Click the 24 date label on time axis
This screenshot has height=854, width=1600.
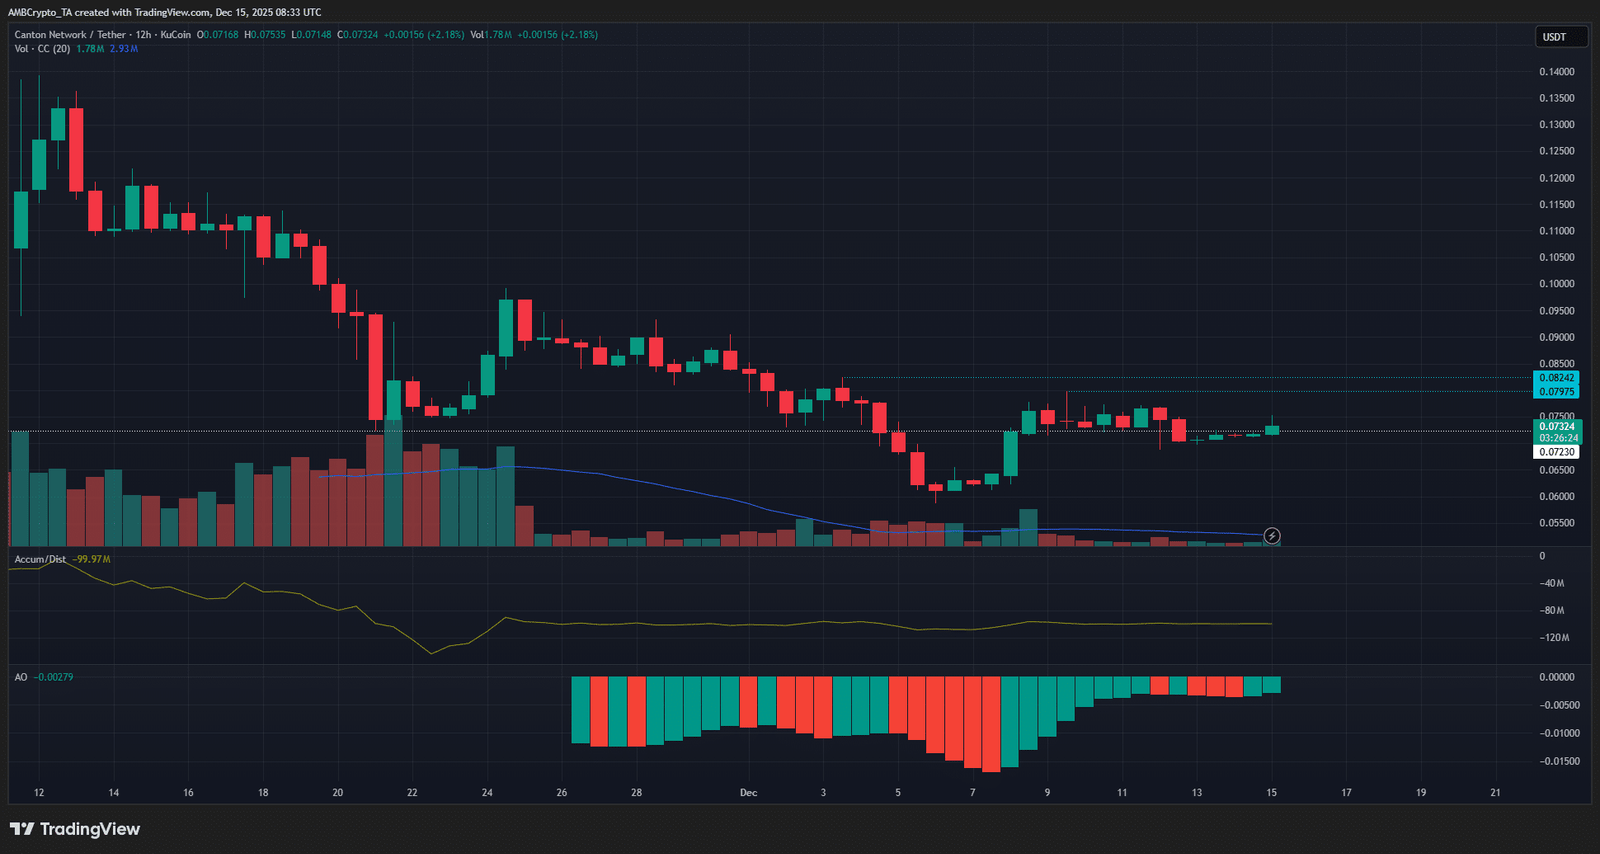(487, 793)
